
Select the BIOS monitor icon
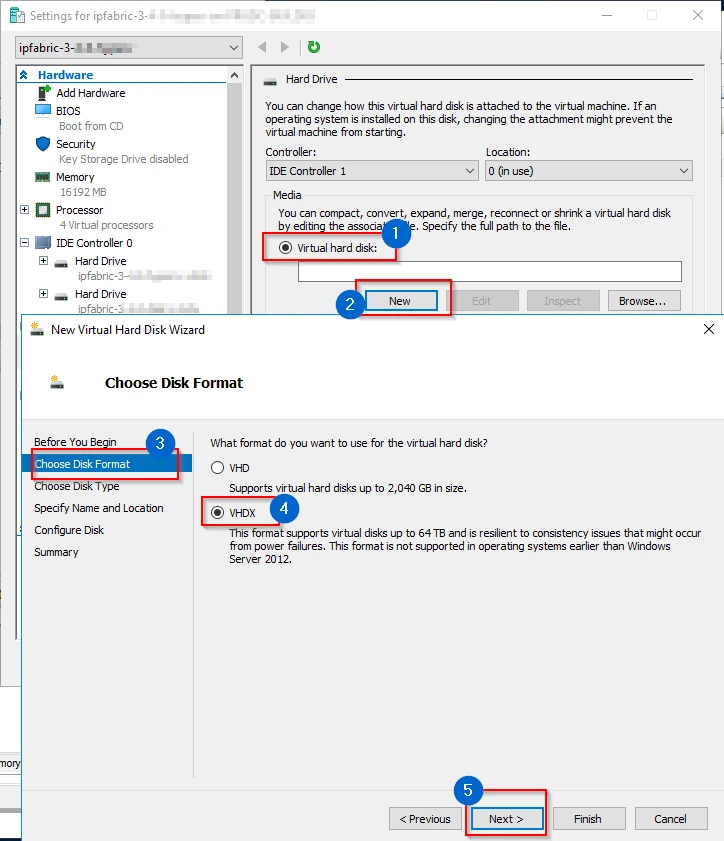click(43, 111)
